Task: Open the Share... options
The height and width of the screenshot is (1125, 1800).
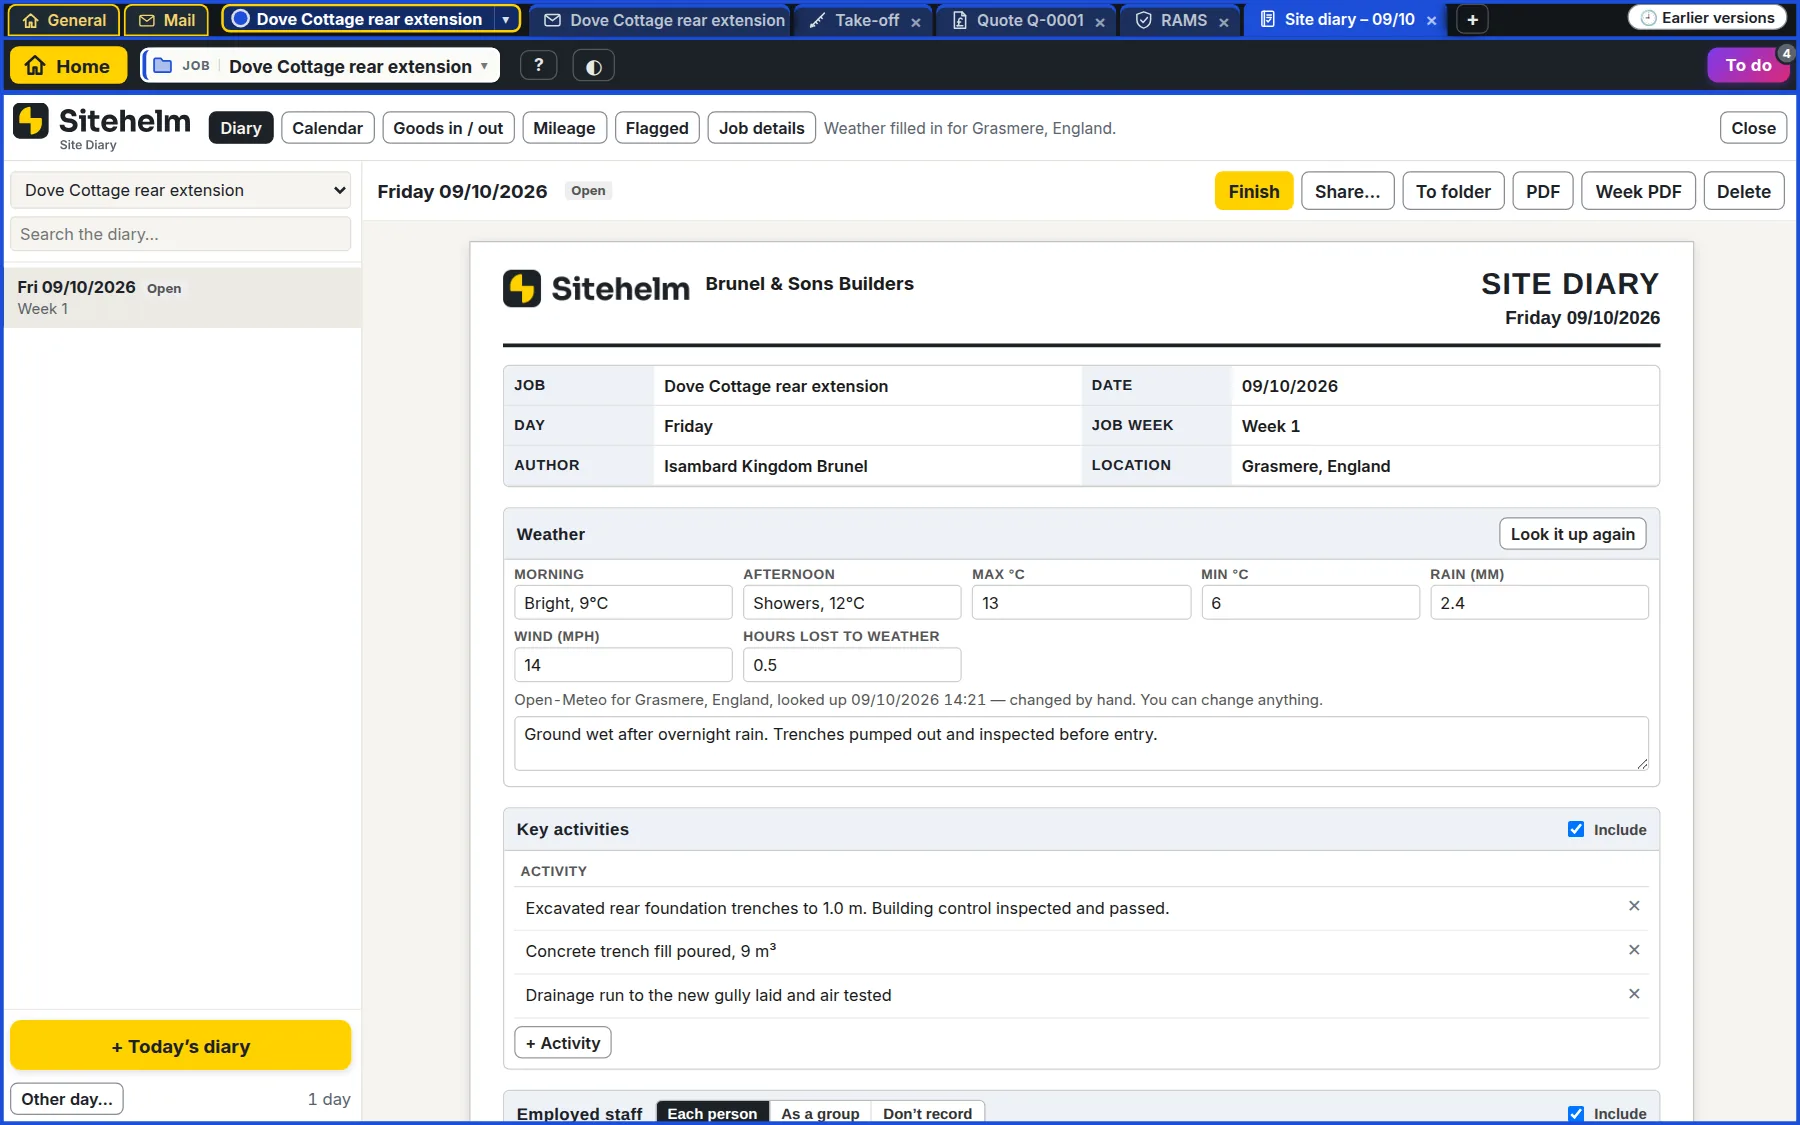Action: [x=1347, y=191]
